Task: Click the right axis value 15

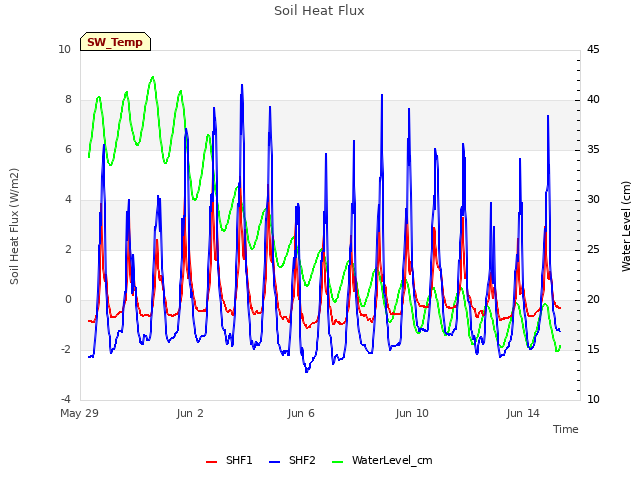Action: 593,349
